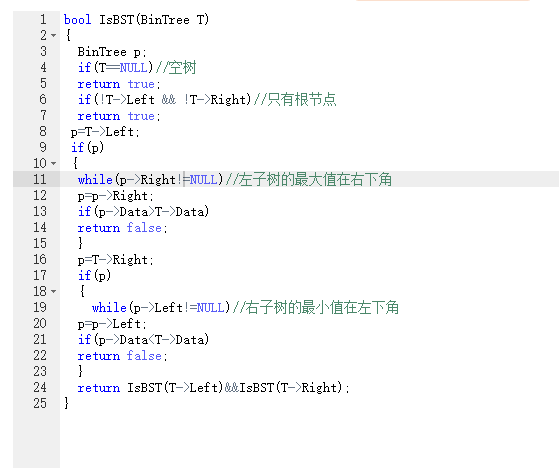Collapse the code block fold arrow on line 10
The width and height of the screenshot is (559, 468).
click(x=53, y=163)
